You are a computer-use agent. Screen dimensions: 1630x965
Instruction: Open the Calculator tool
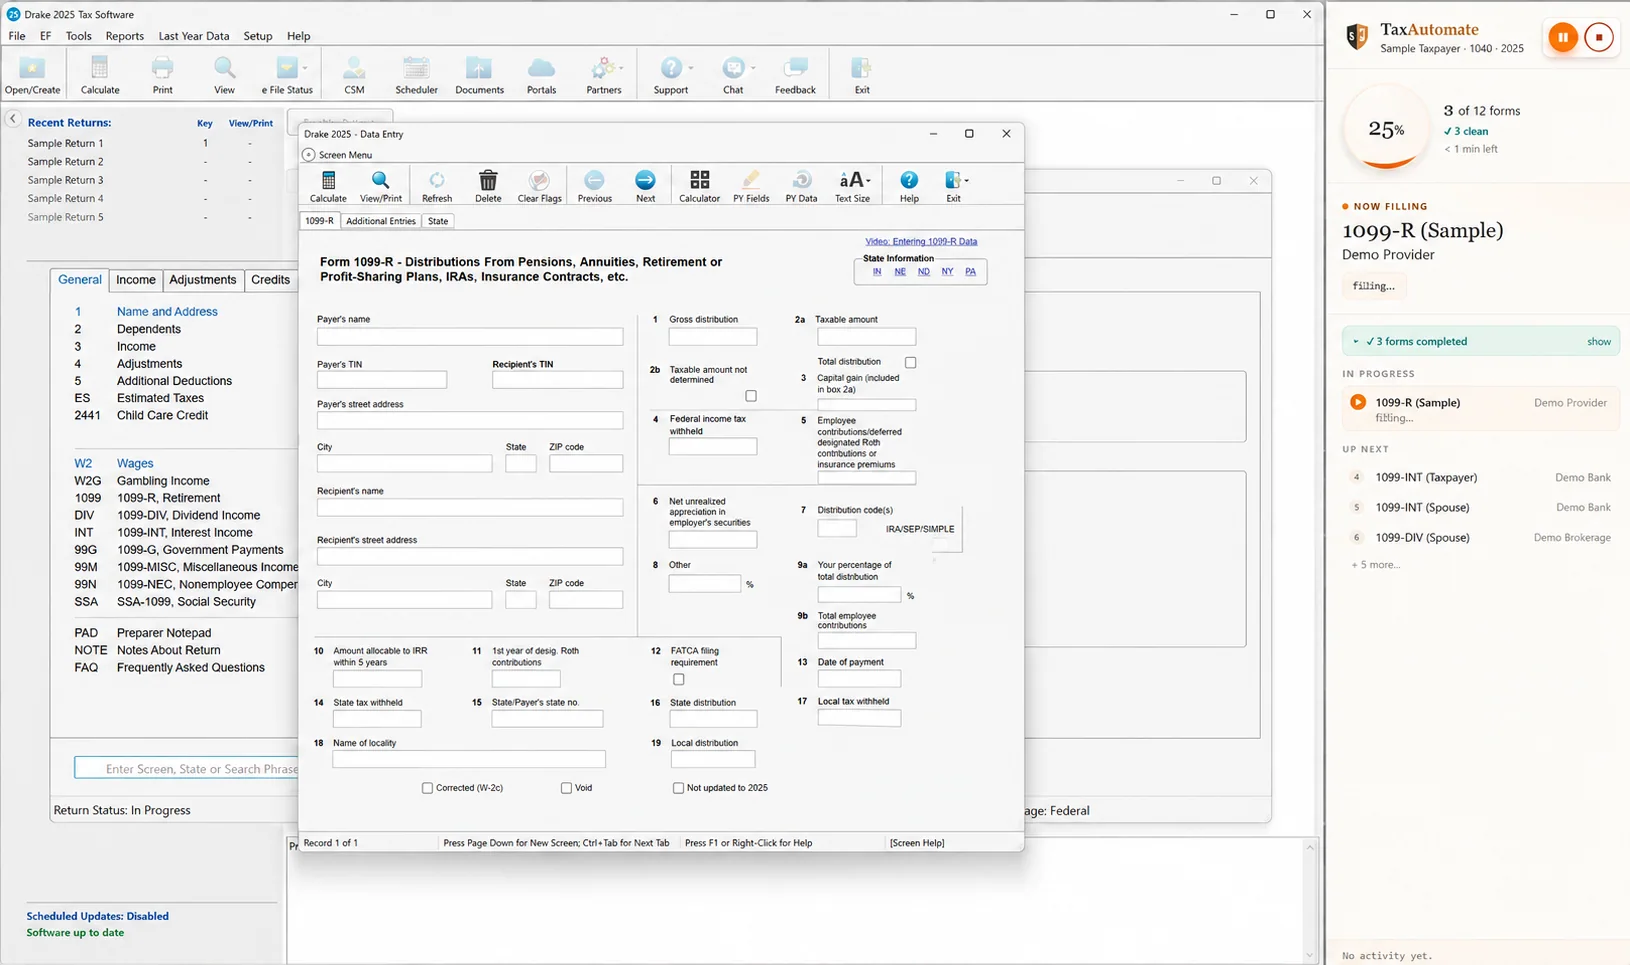699,186
